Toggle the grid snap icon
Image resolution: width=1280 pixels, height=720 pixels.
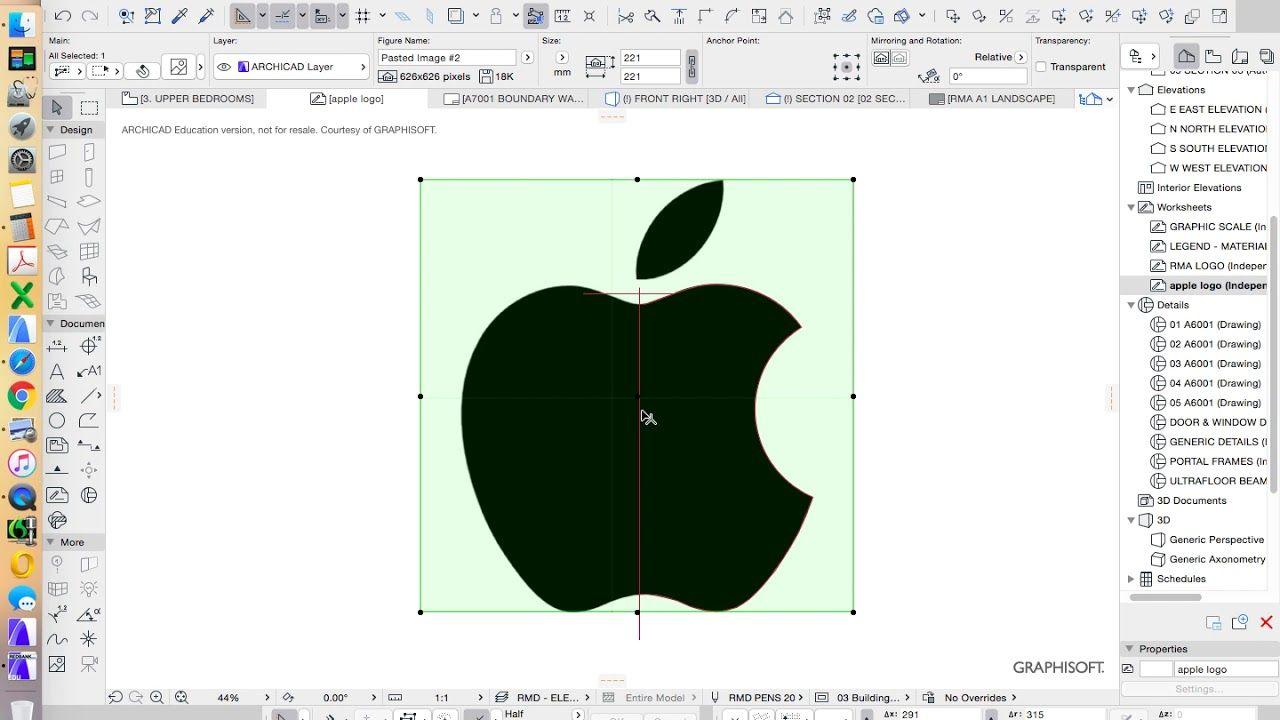pyautogui.click(x=362, y=15)
